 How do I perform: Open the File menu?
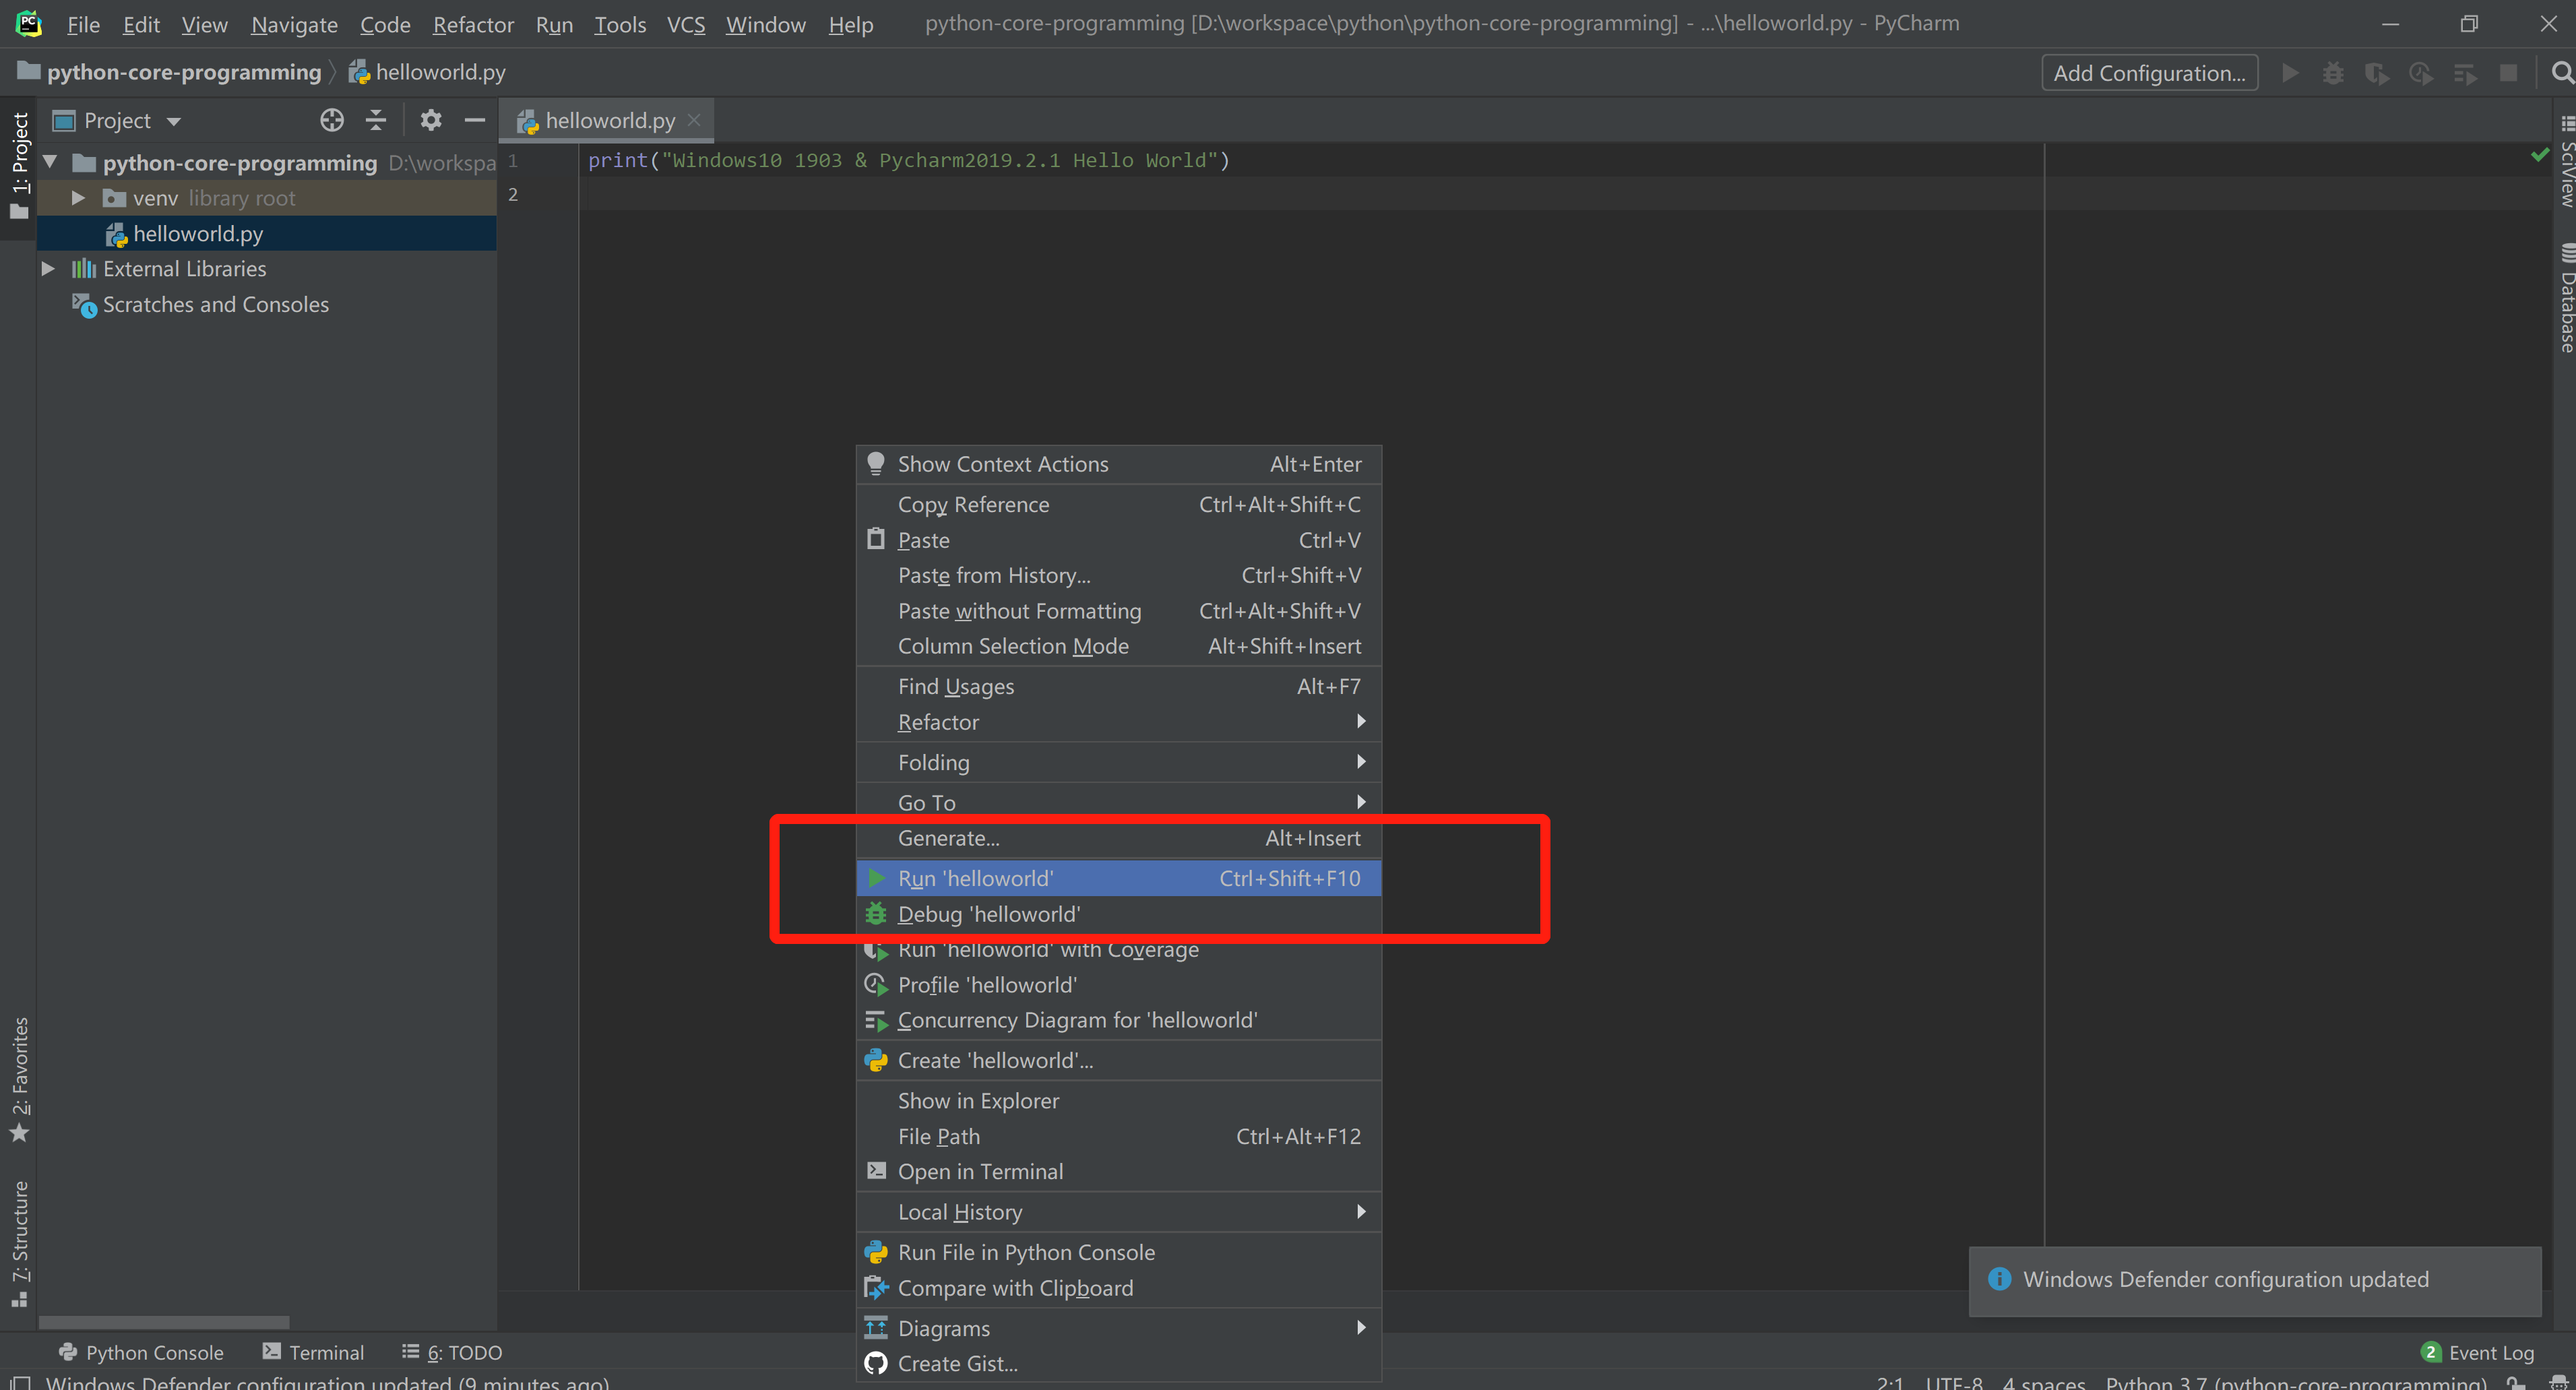click(83, 24)
